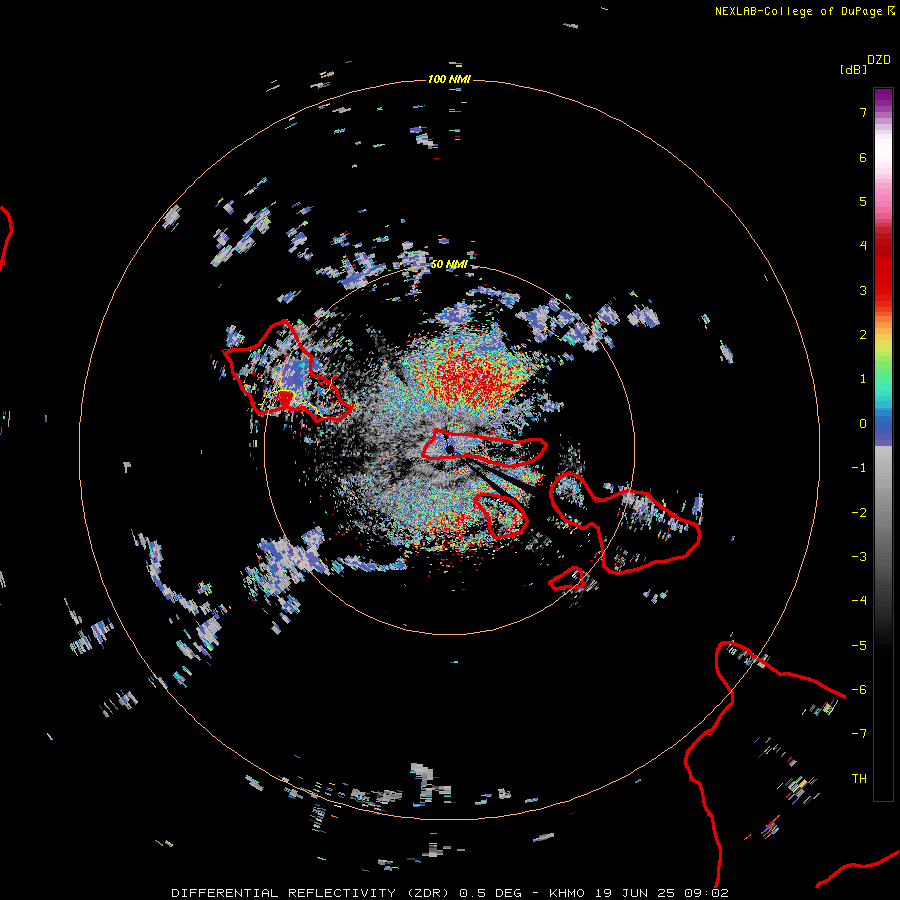The width and height of the screenshot is (900, 900).
Task: Click the 100 NMI range ring label
Action: [449, 79]
